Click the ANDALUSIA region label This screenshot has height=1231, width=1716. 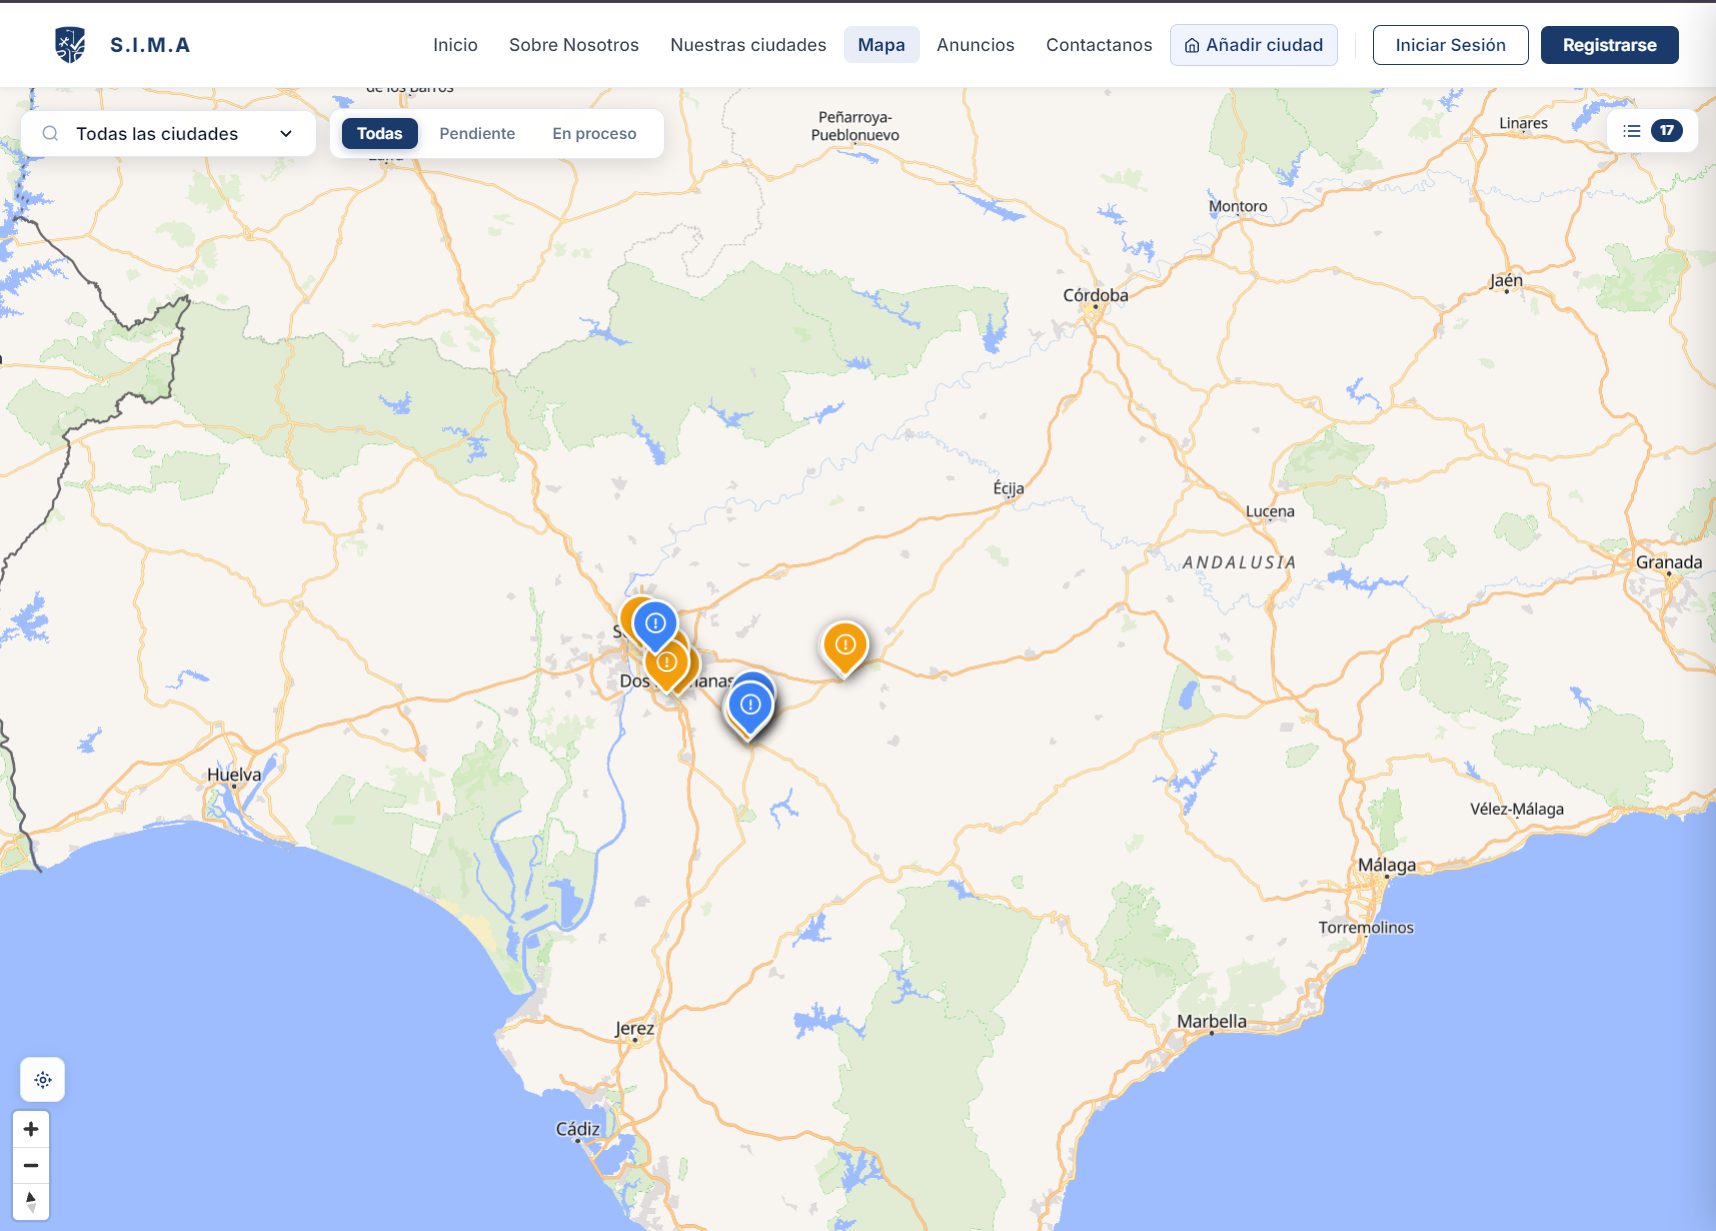tap(1239, 563)
